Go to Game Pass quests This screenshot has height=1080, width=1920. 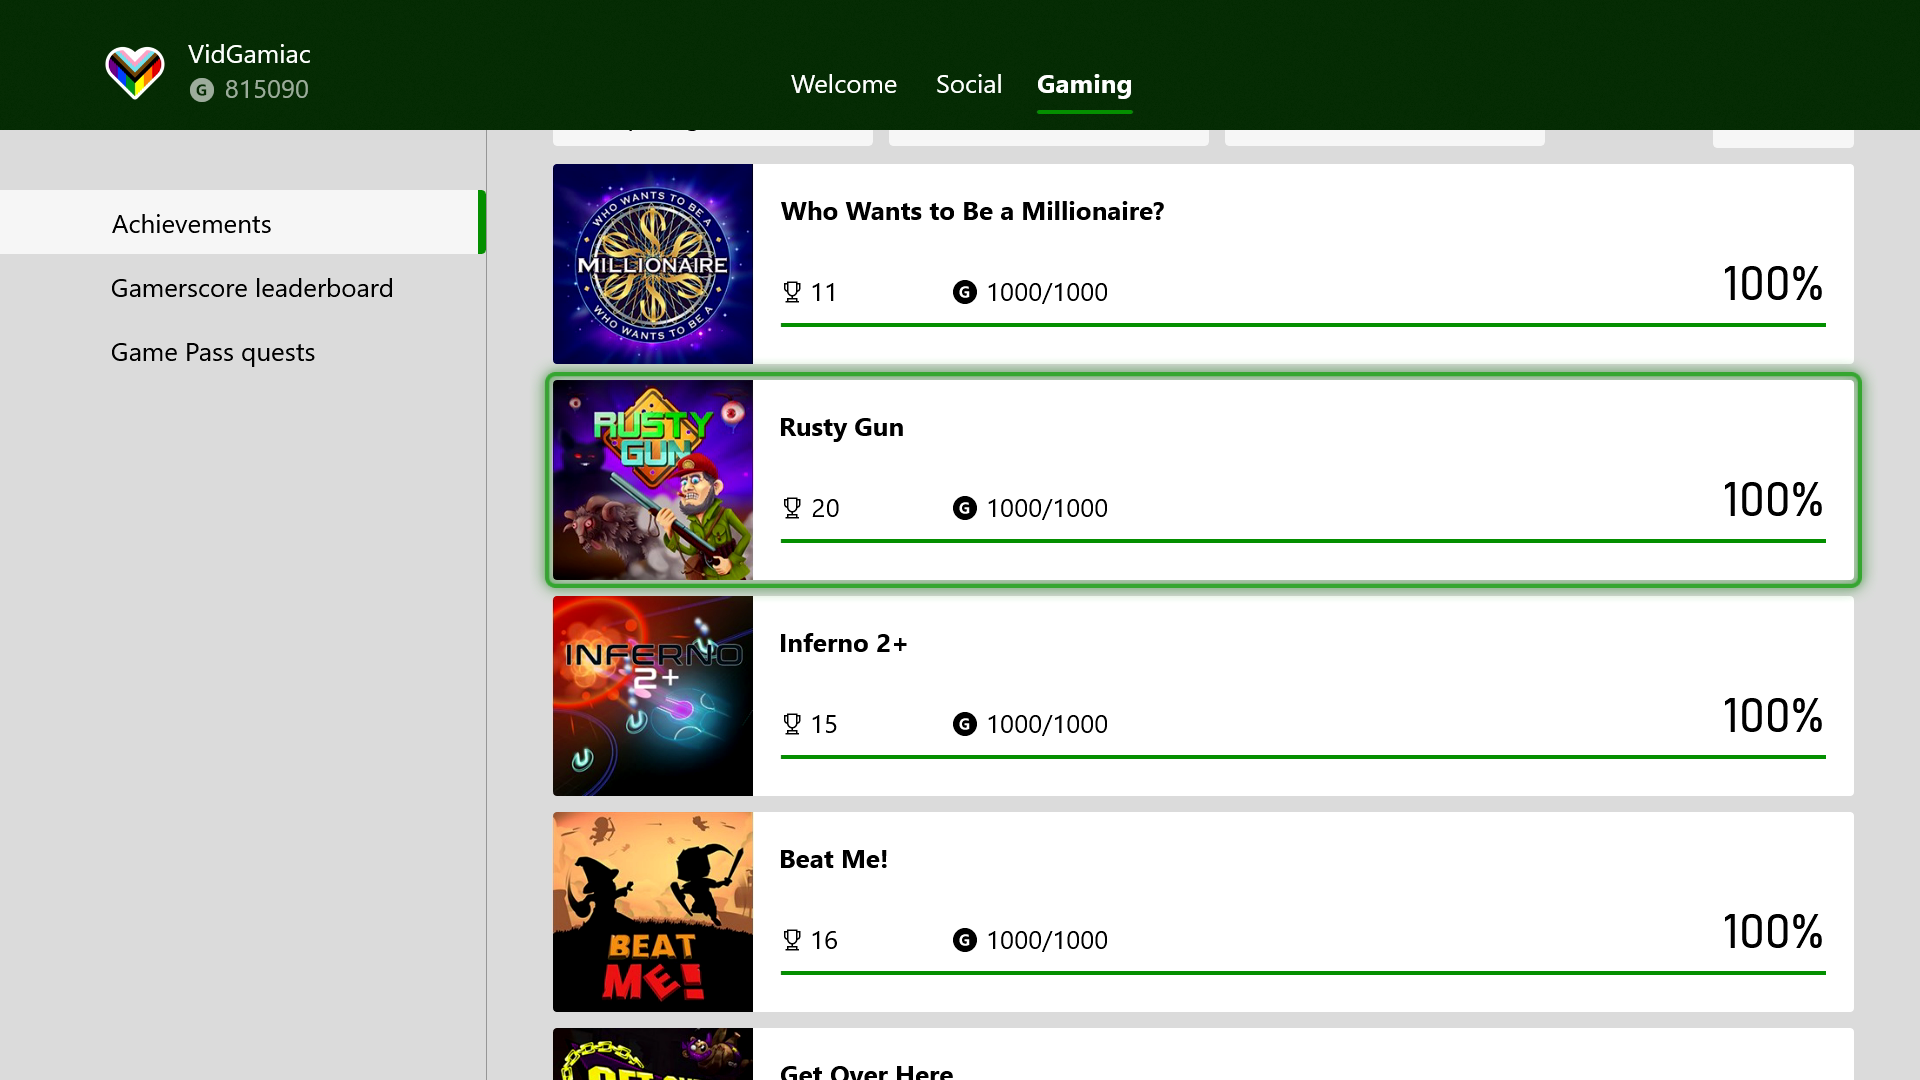pyautogui.click(x=212, y=352)
